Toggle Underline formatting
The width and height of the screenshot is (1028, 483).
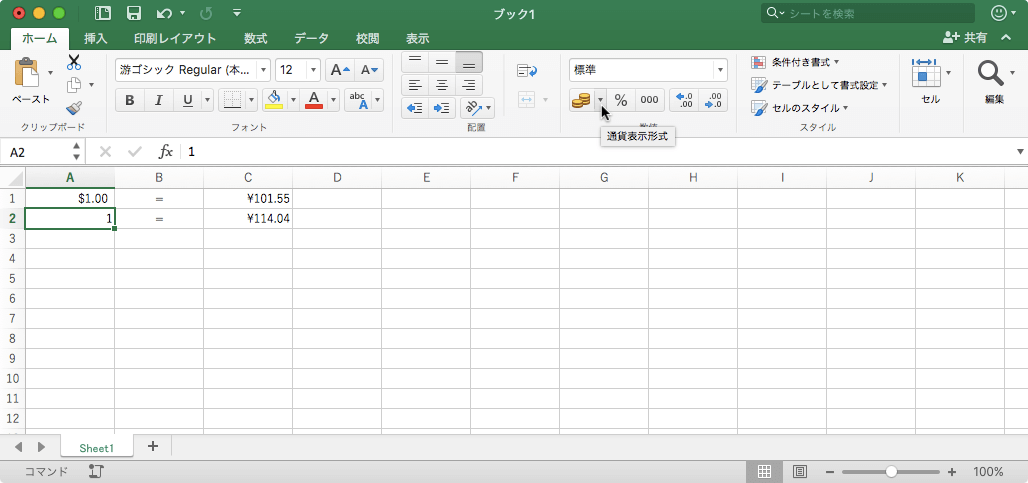coord(188,100)
